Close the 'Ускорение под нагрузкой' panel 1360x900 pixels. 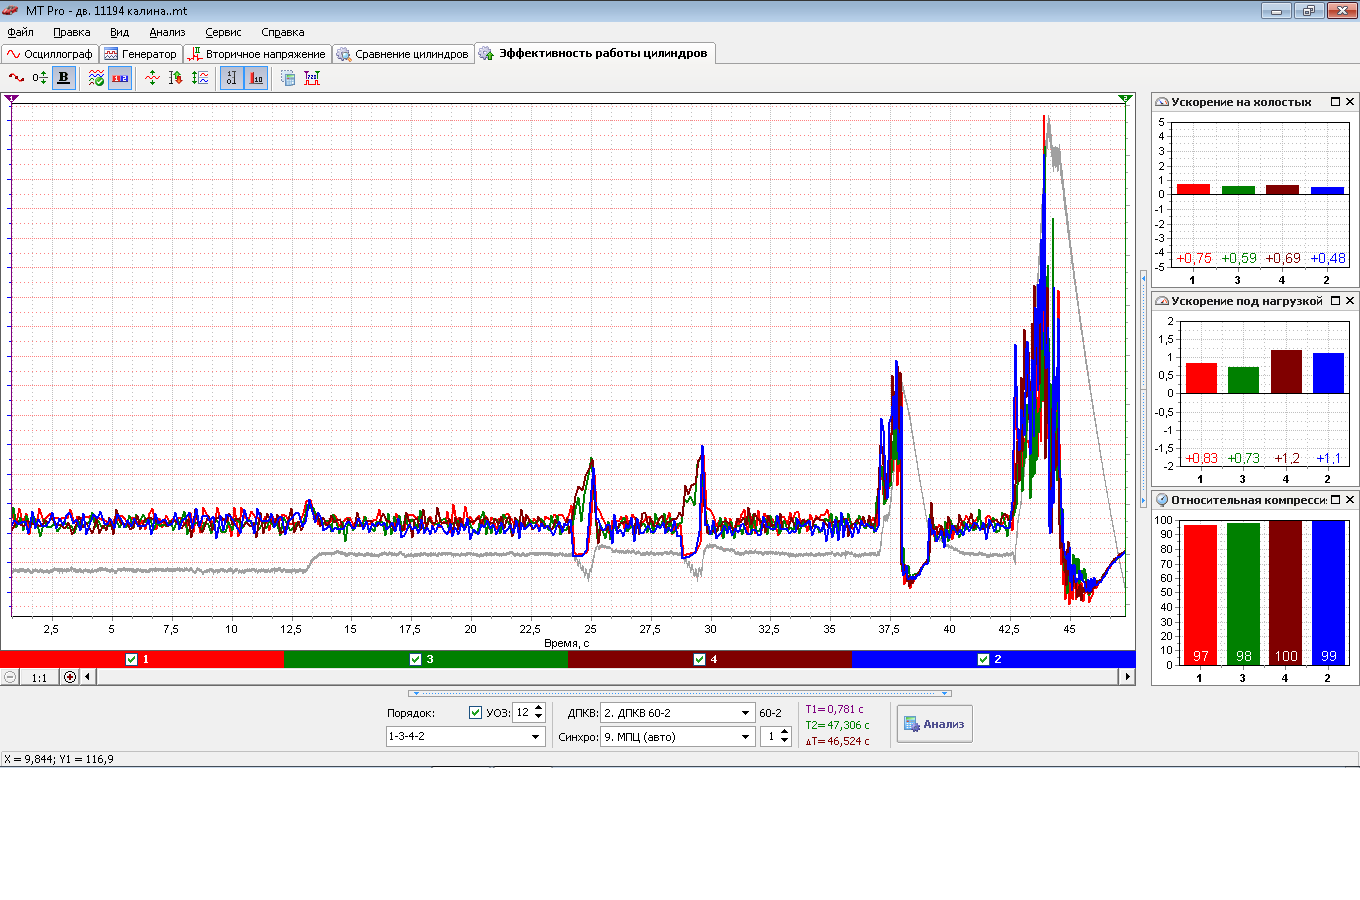1350,301
